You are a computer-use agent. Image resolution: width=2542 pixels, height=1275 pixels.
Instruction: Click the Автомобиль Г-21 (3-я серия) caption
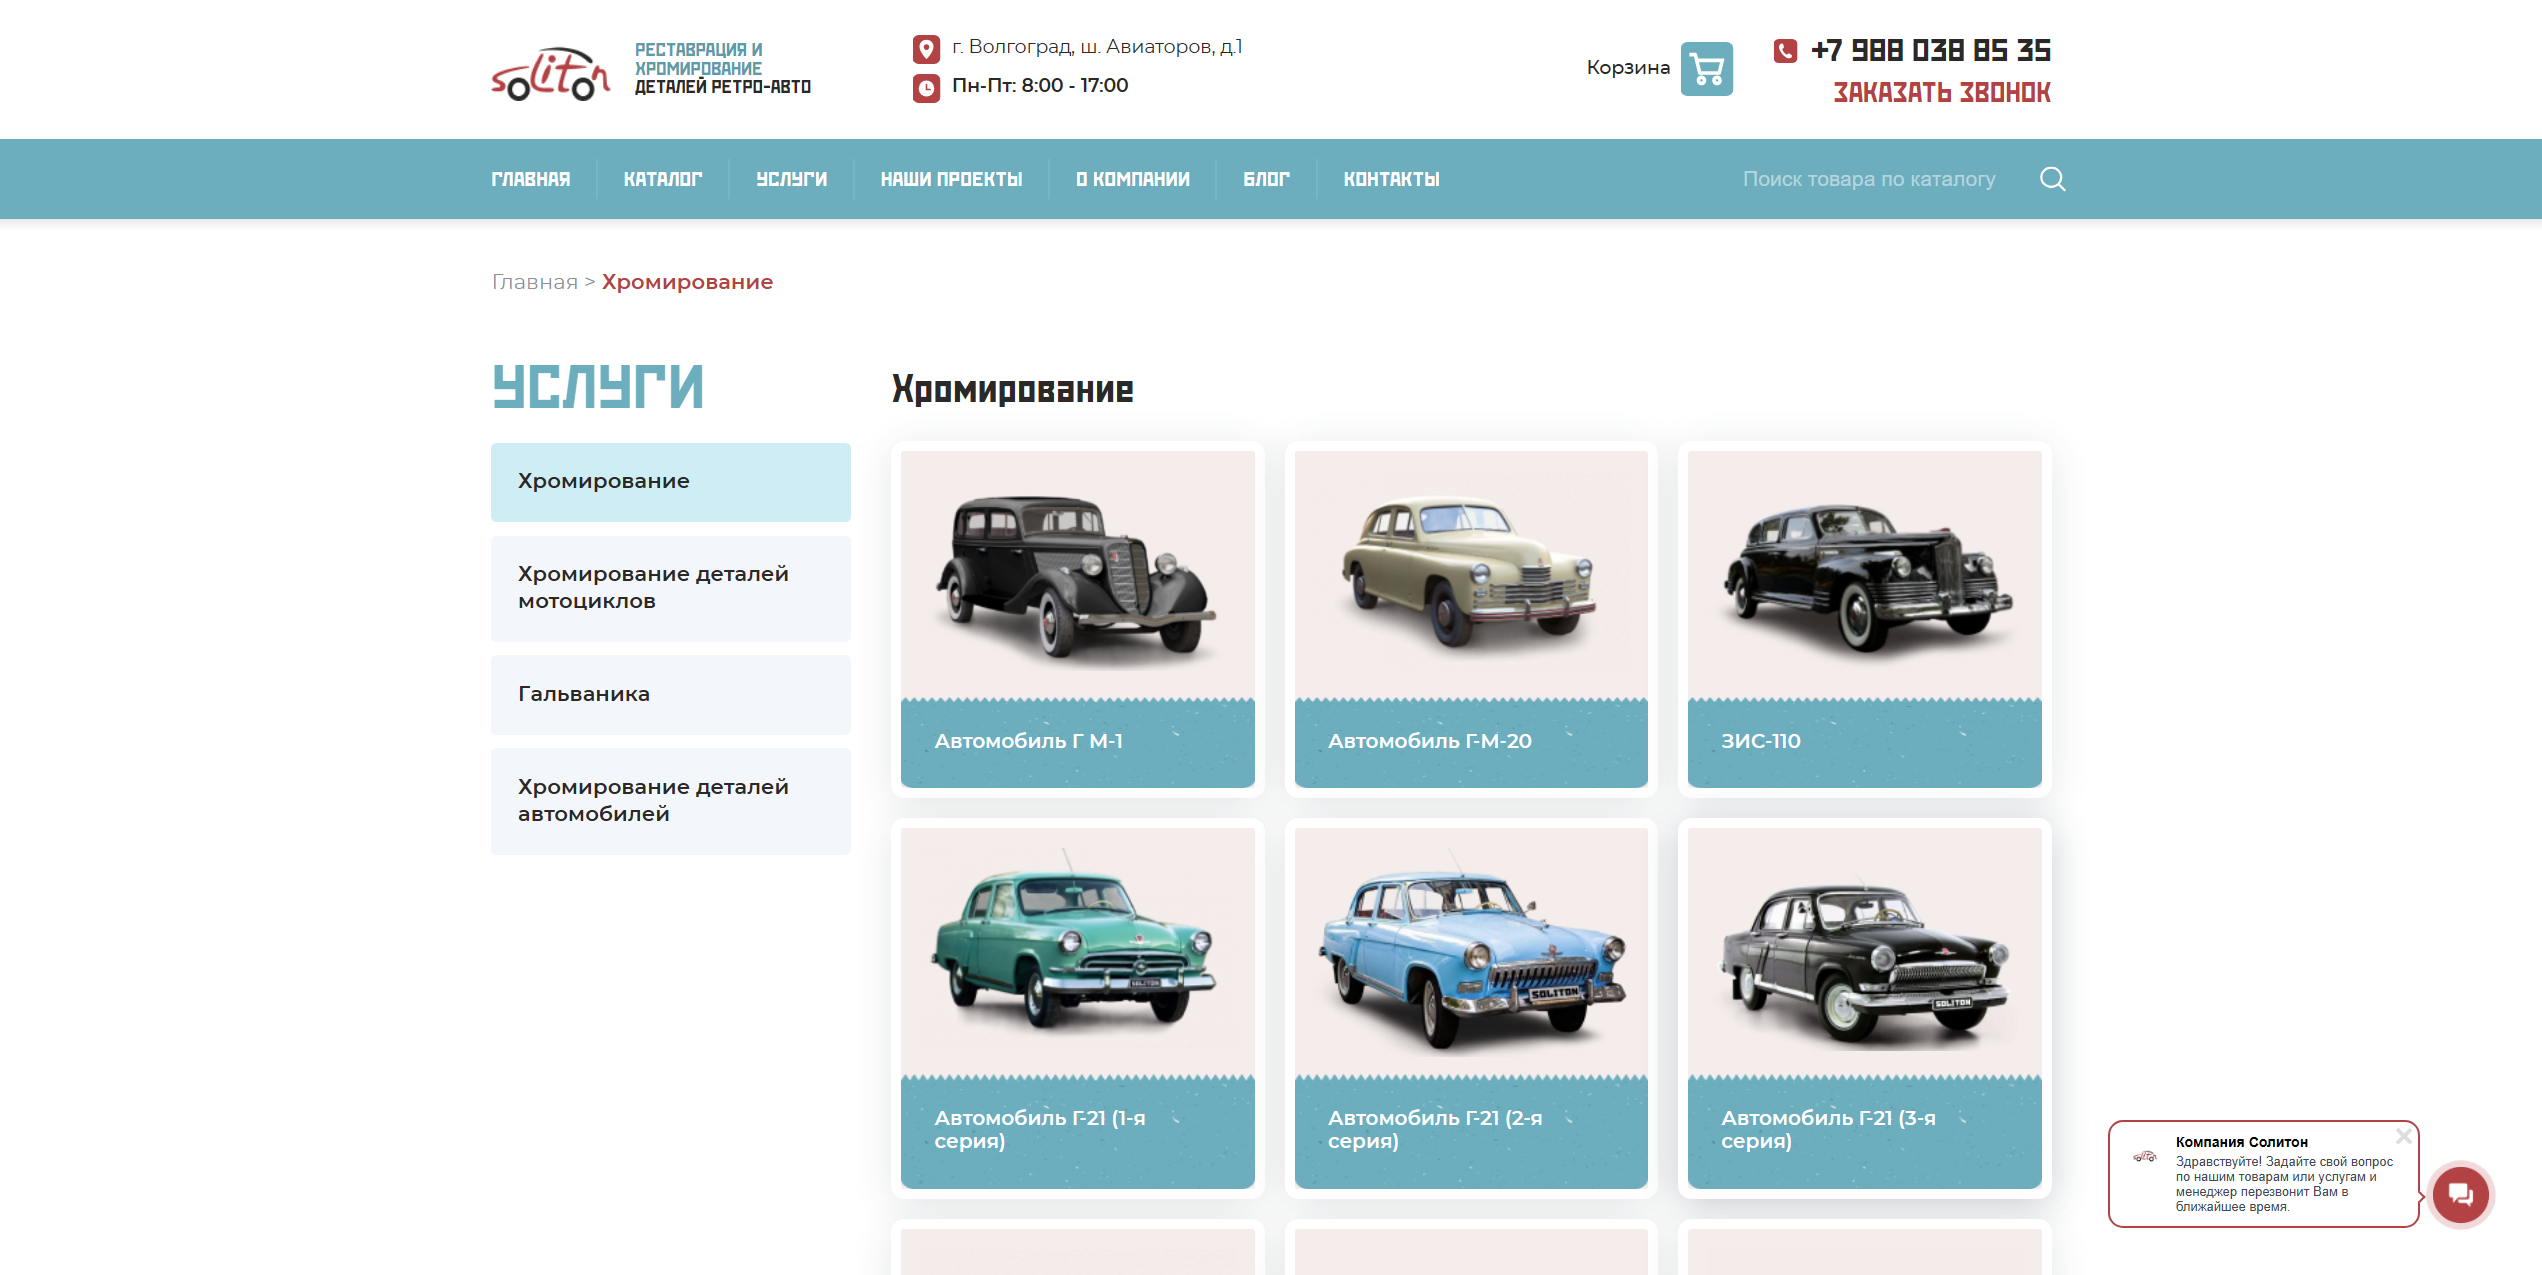[x=1828, y=1129]
